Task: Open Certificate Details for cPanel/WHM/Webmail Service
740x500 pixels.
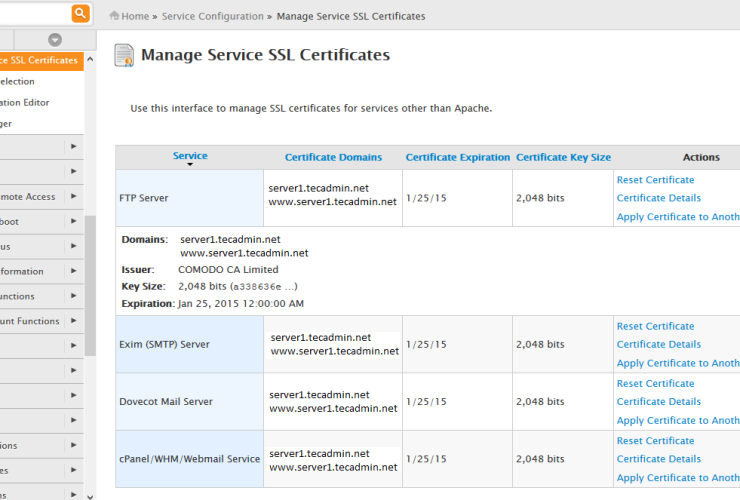Action: click(658, 459)
